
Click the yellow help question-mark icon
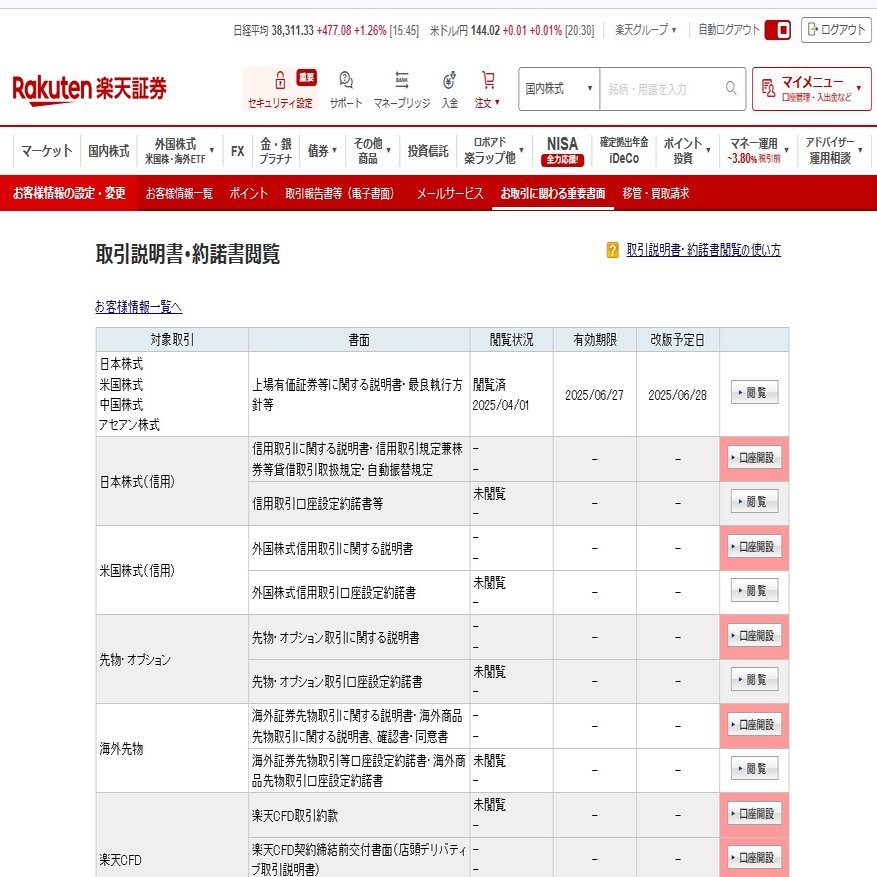pos(612,249)
